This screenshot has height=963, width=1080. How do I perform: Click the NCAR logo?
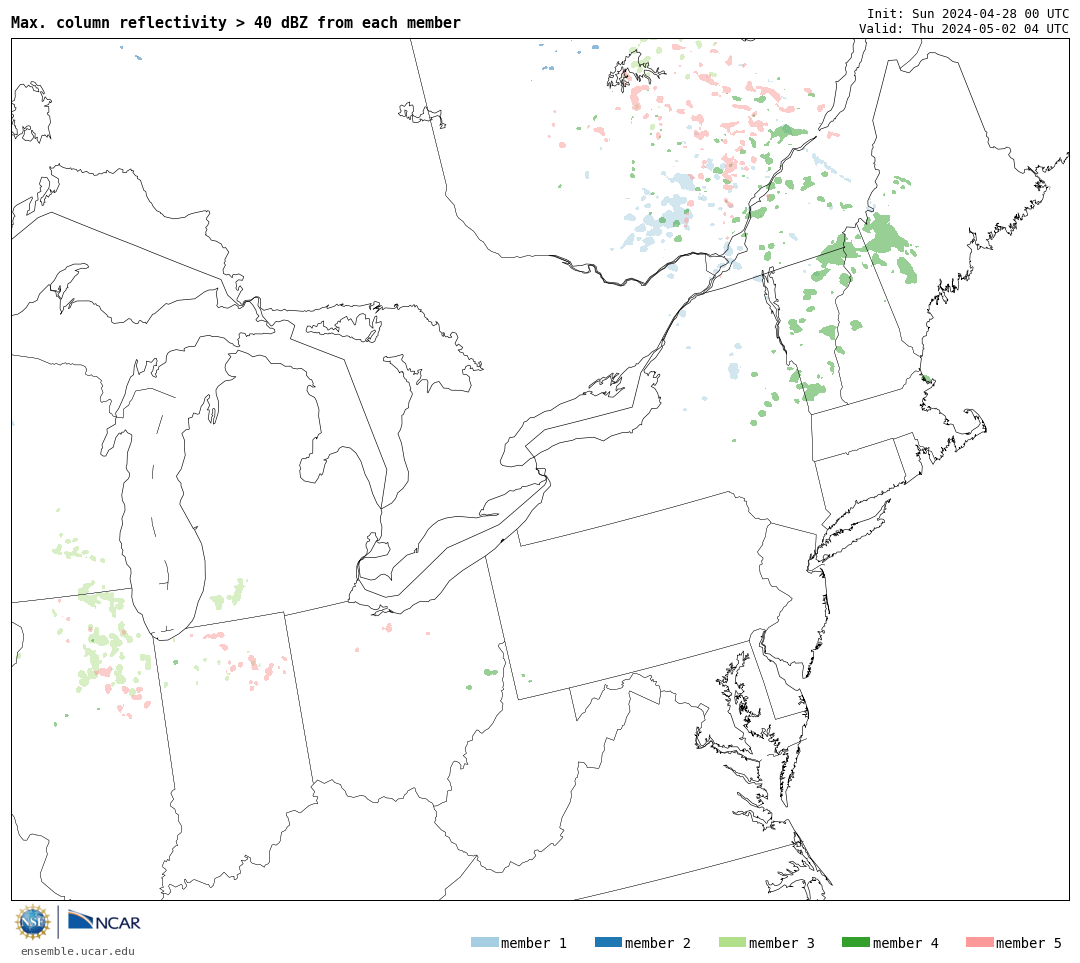(104, 921)
